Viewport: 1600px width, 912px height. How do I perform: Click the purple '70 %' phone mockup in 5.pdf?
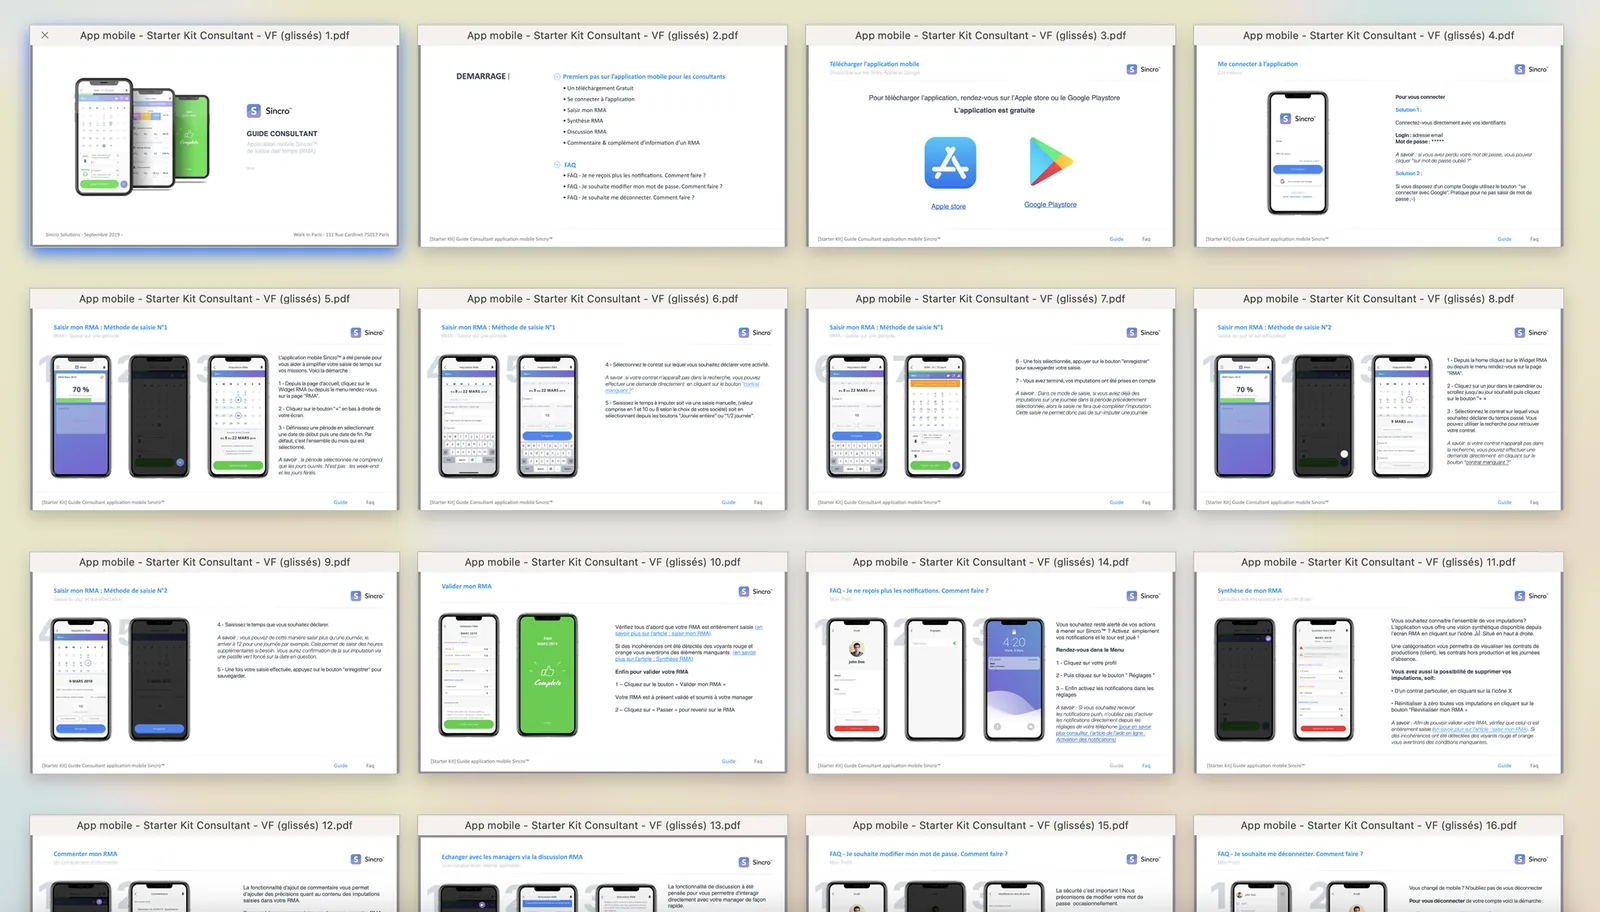[81, 416]
